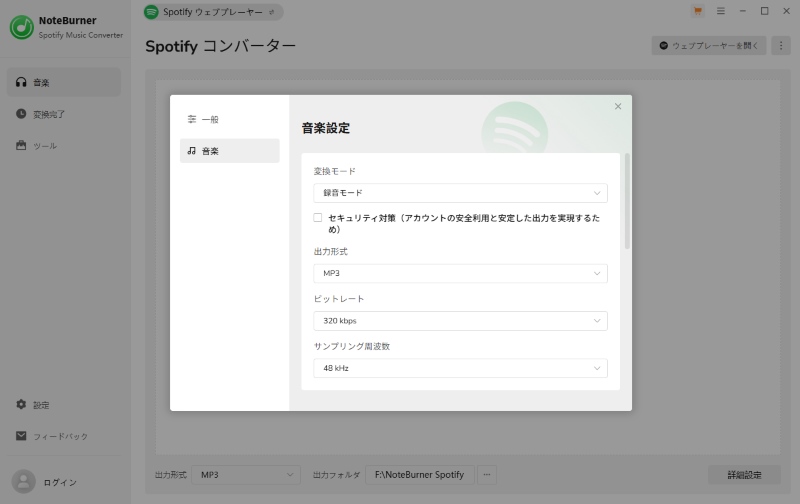Click the ログイン user avatar

pyautogui.click(x=23, y=482)
